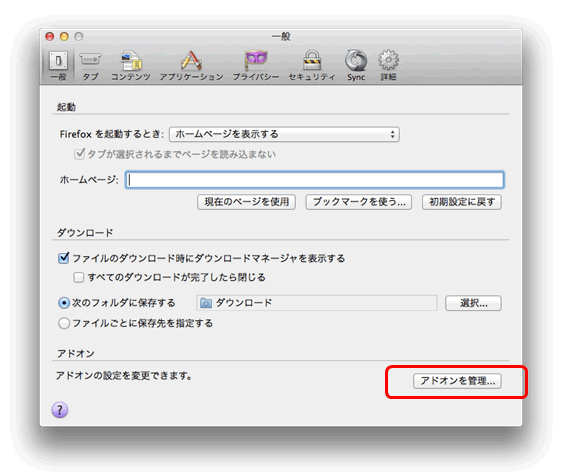This screenshot has height=472, width=563.
Task: Open the Sync preferences pane
Action: click(x=356, y=65)
